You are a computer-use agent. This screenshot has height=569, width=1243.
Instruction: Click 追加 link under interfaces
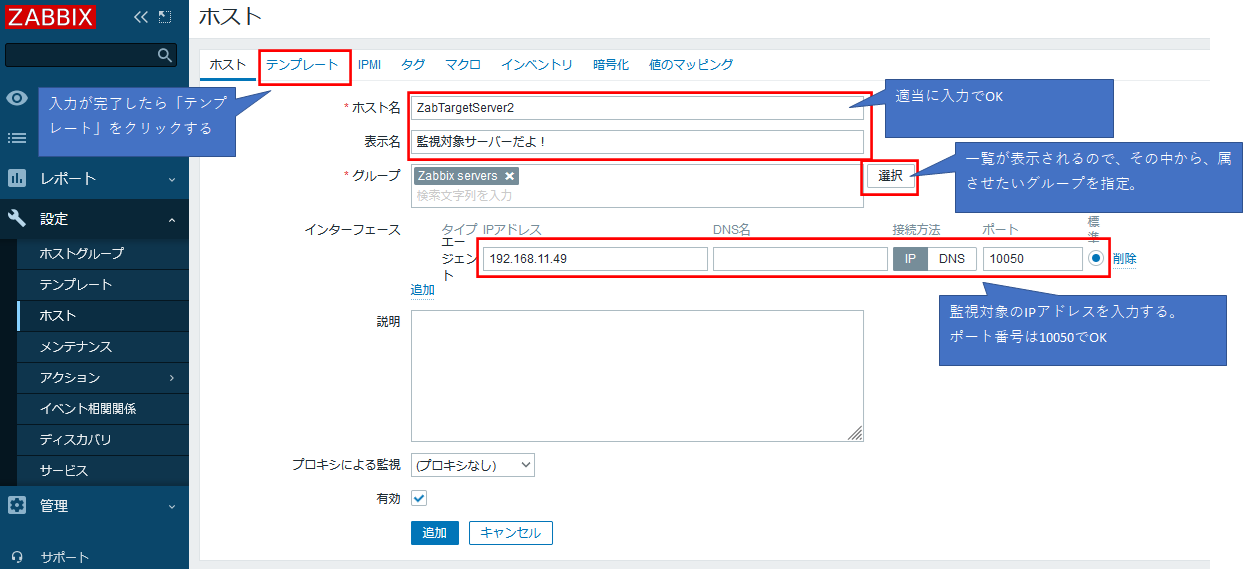pos(423,290)
